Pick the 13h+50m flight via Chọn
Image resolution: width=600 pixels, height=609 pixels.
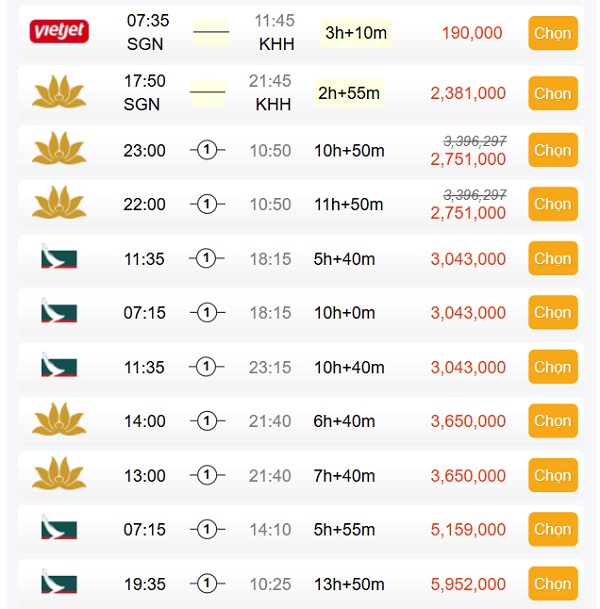click(x=552, y=583)
